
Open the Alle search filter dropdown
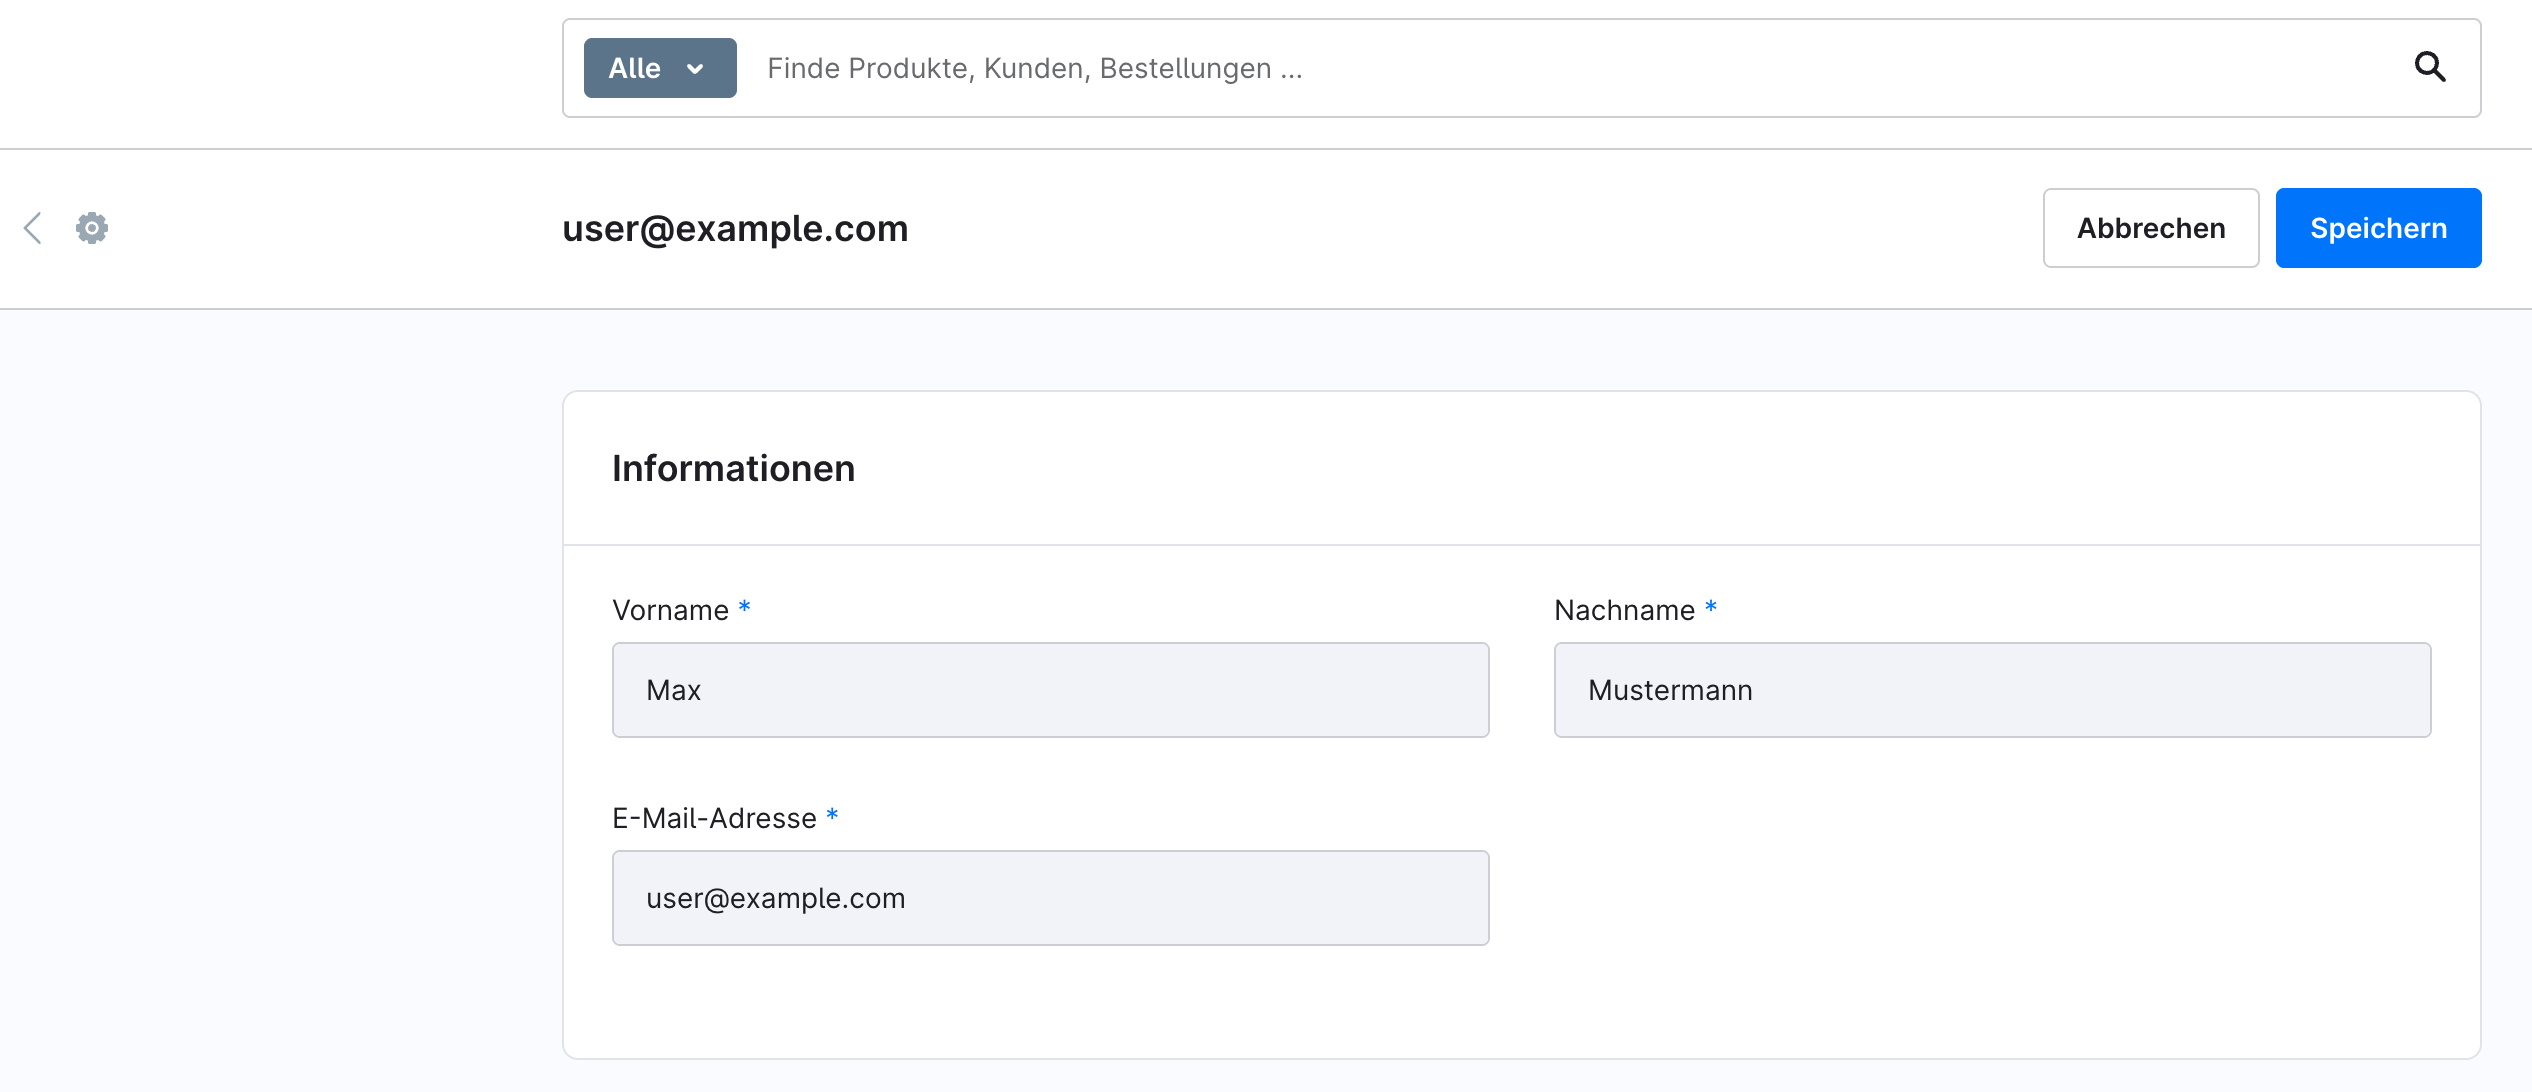click(x=660, y=68)
